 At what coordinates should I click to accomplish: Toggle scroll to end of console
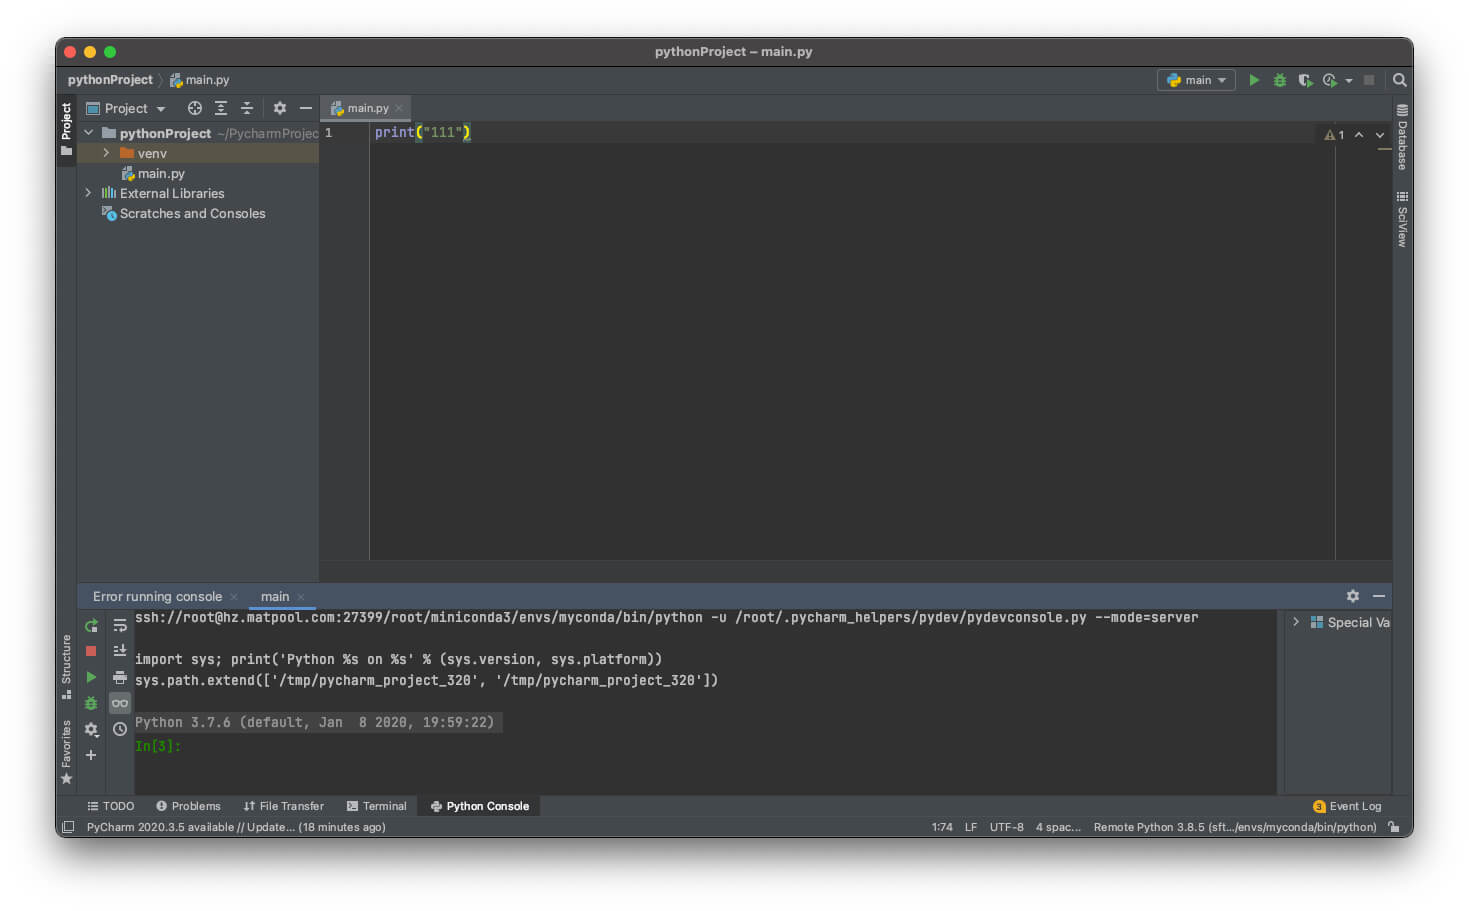pyautogui.click(x=120, y=651)
